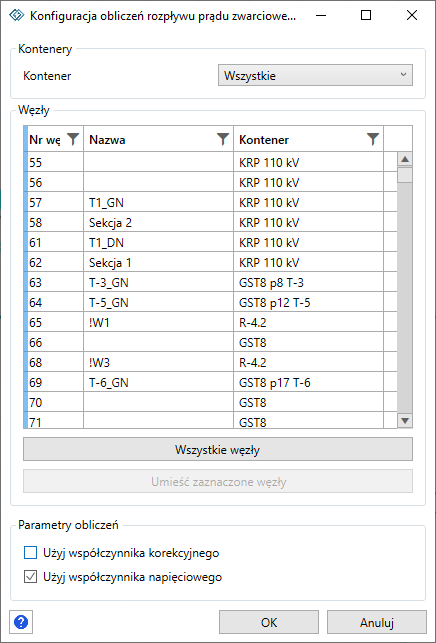Click scrollbar down arrow in node list
The width and height of the screenshot is (436, 643).
click(x=405, y=420)
